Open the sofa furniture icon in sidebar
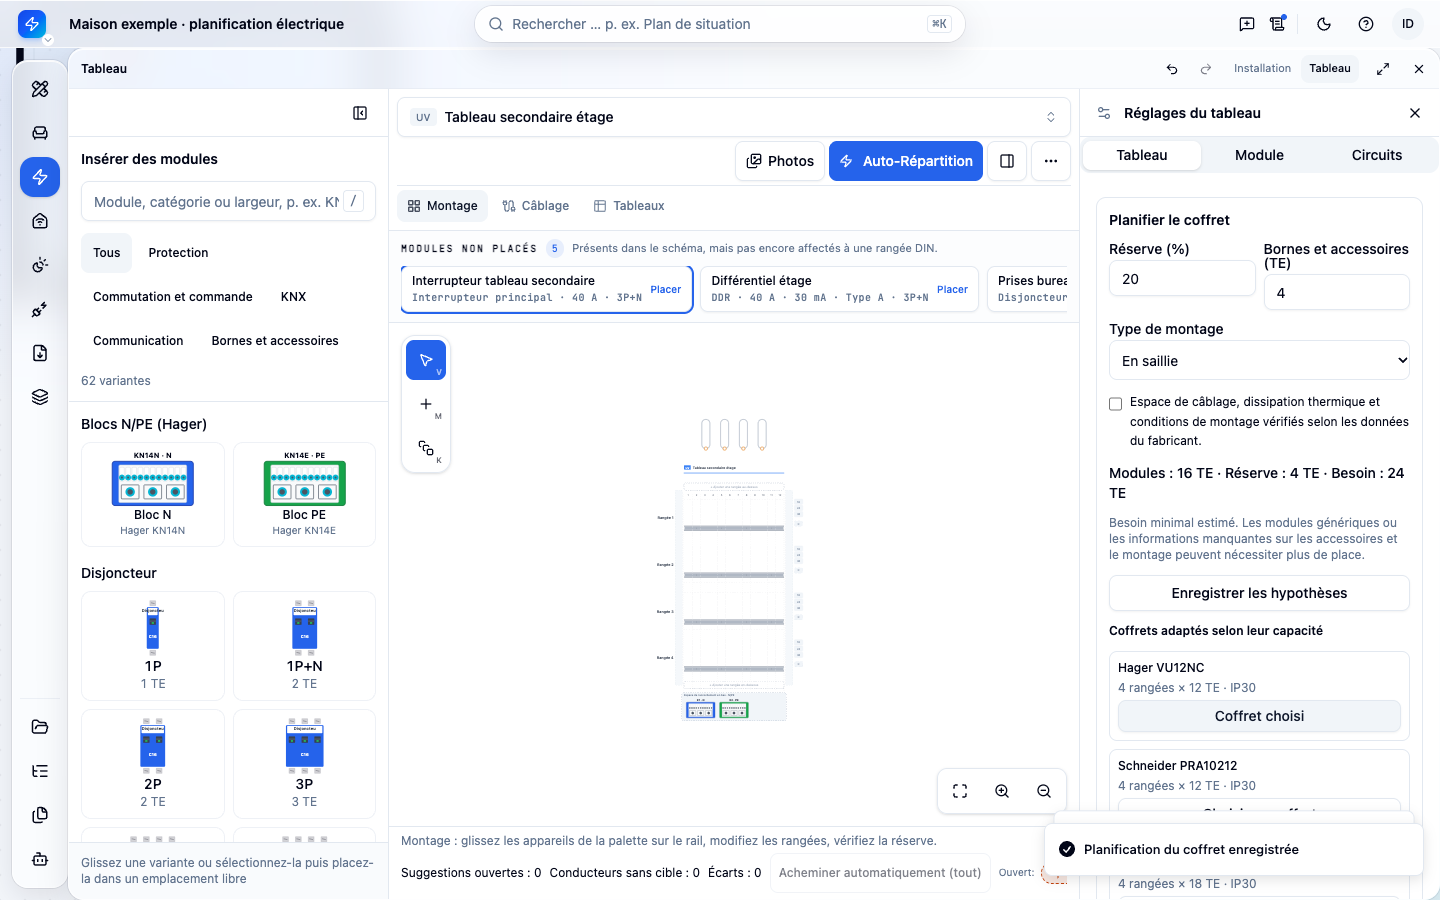1440x900 pixels. [40, 133]
